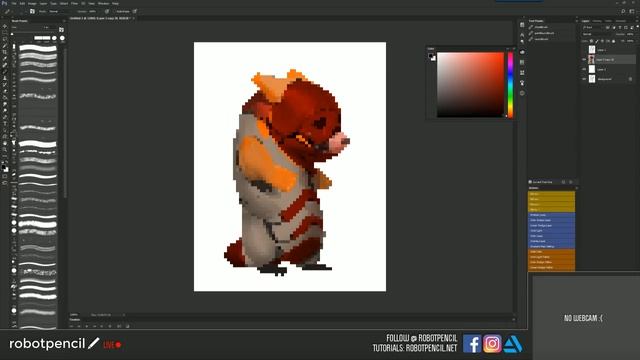Pick a color in the Color panel field

point(471,84)
